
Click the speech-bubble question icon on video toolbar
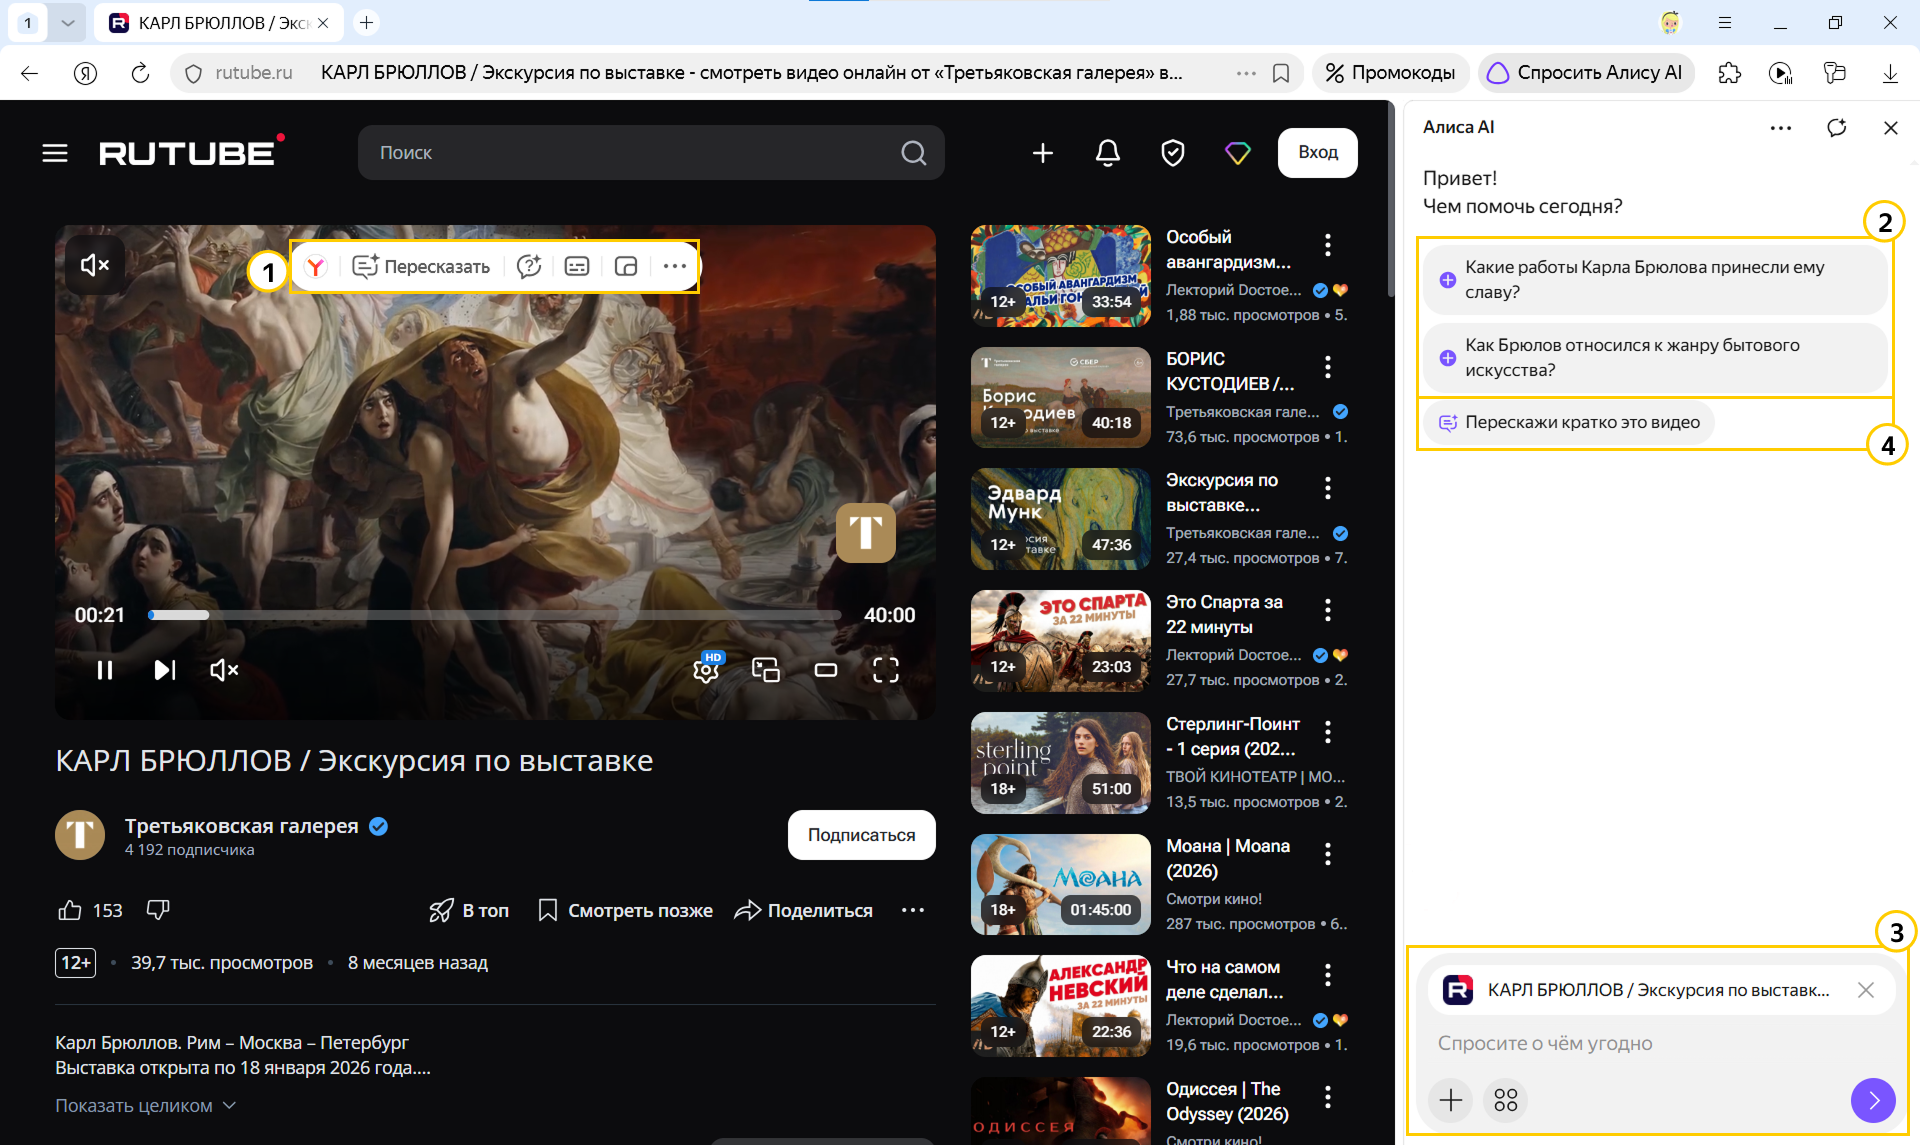coord(529,266)
